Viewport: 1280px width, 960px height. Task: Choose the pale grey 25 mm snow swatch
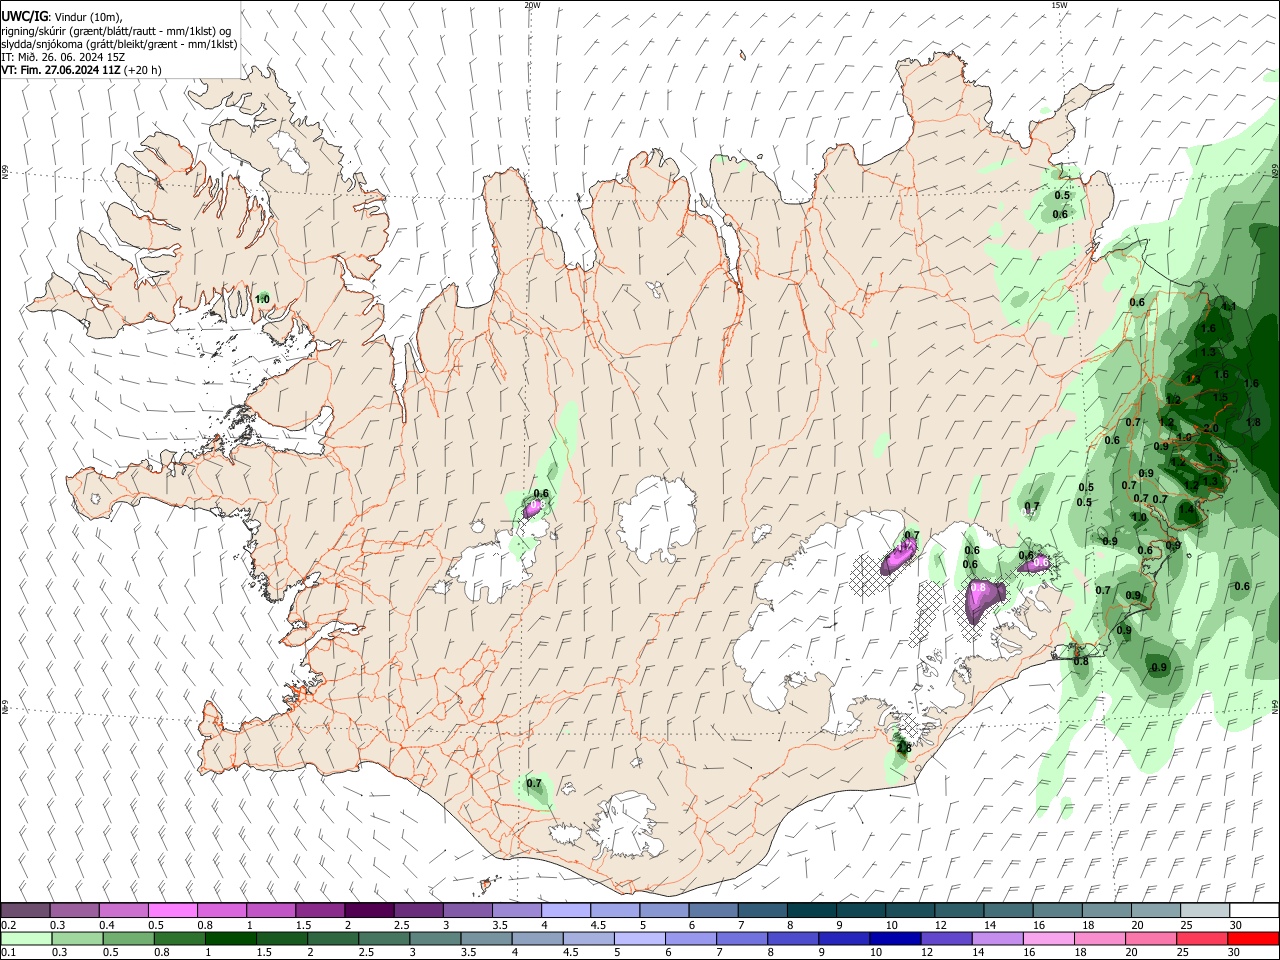pyautogui.click(x=1204, y=910)
